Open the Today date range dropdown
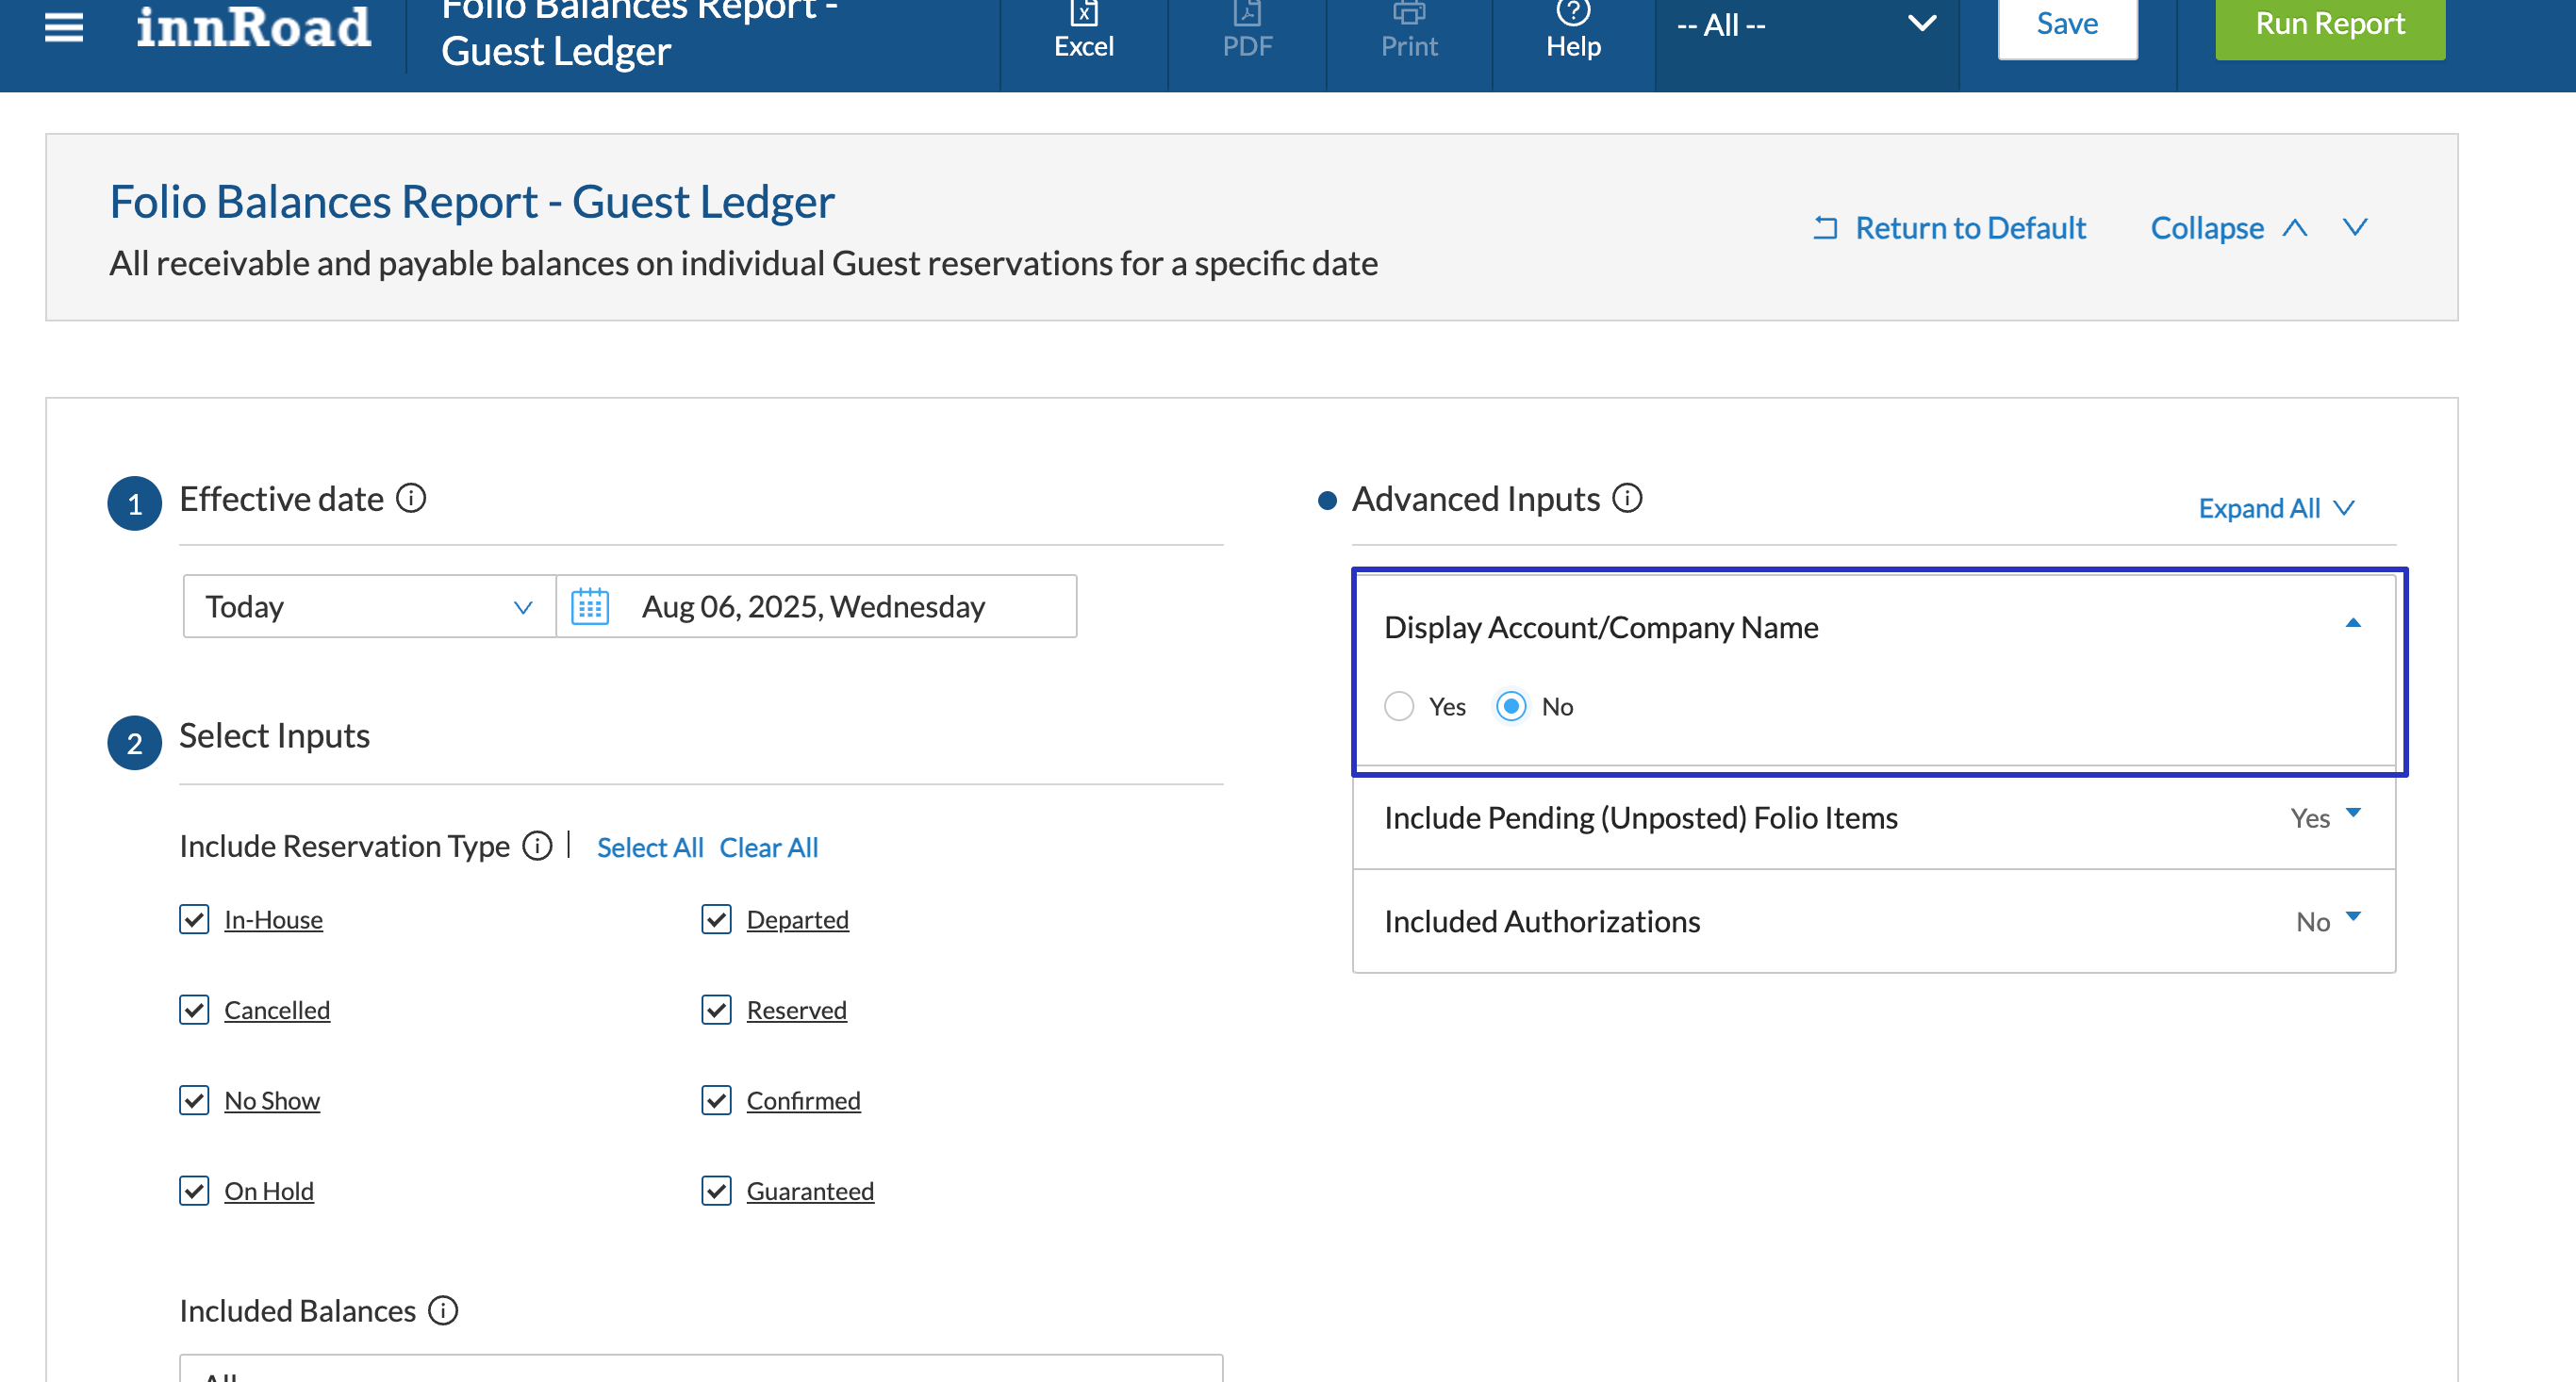Screen dimensions: 2576x1382 [369, 606]
